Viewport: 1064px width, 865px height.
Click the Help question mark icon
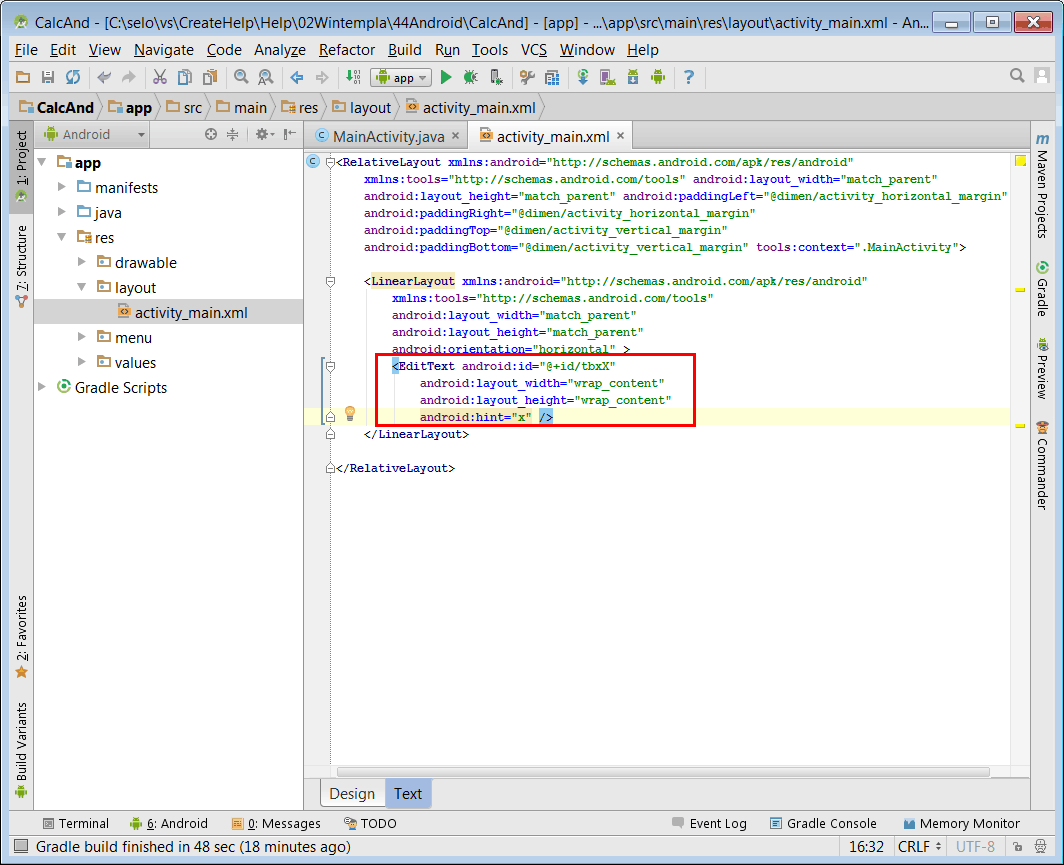click(689, 77)
